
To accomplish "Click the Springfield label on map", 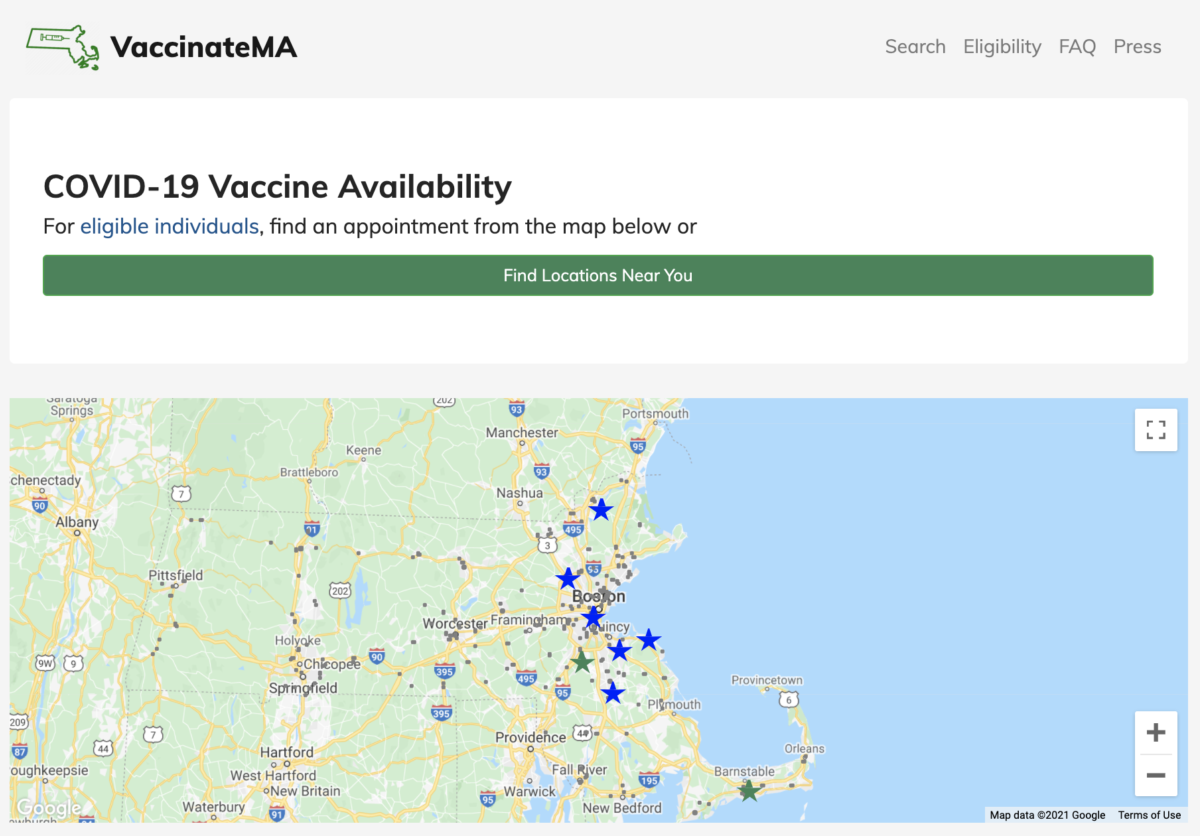I will click(x=303, y=688).
